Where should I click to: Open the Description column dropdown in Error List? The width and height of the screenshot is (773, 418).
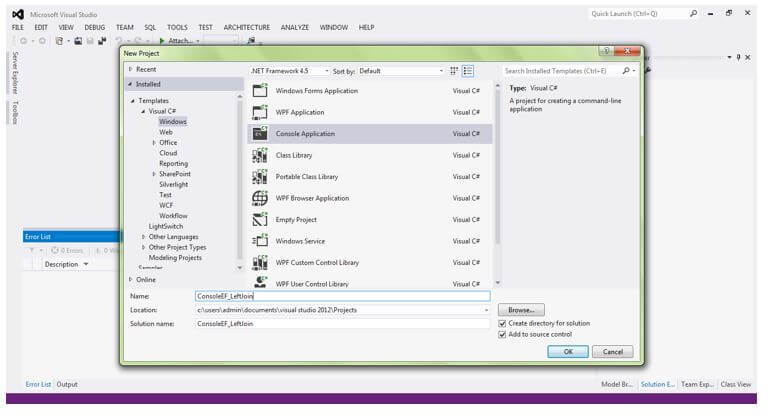click(x=86, y=264)
